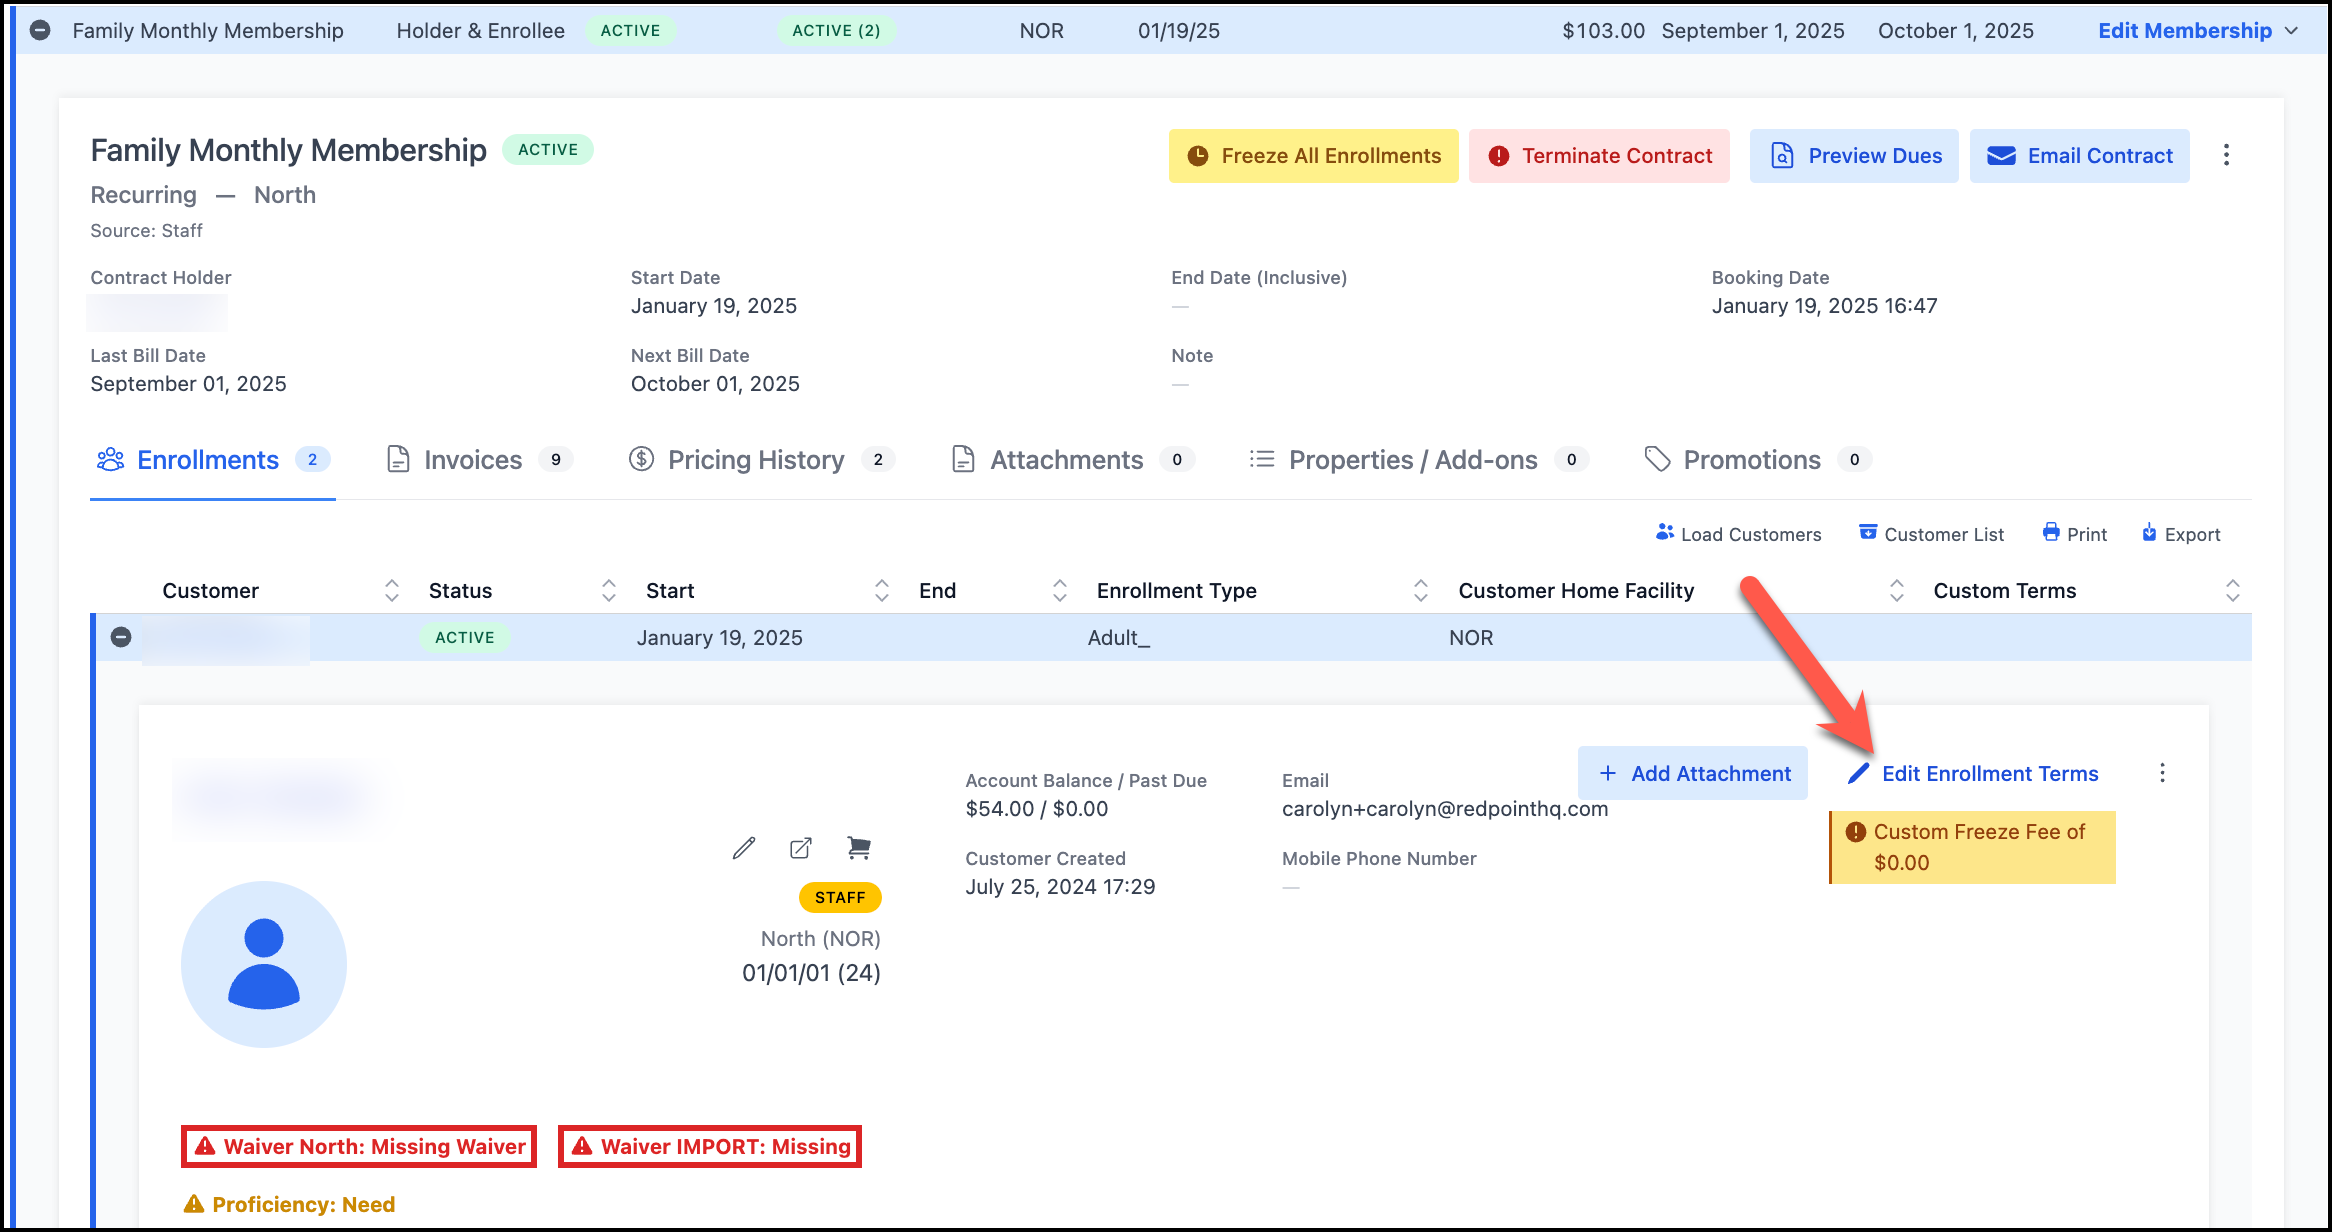Image resolution: width=2332 pixels, height=1232 pixels.
Task: Click Load Customers
Action: pyautogui.click(x=1738, y=534)
